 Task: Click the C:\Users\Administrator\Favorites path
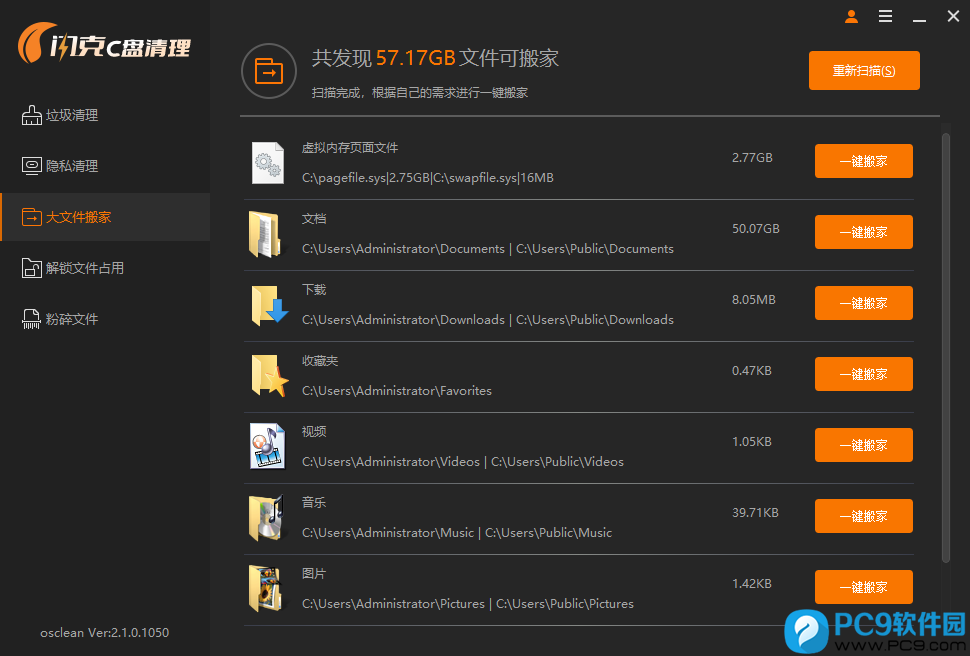(397, 391)
